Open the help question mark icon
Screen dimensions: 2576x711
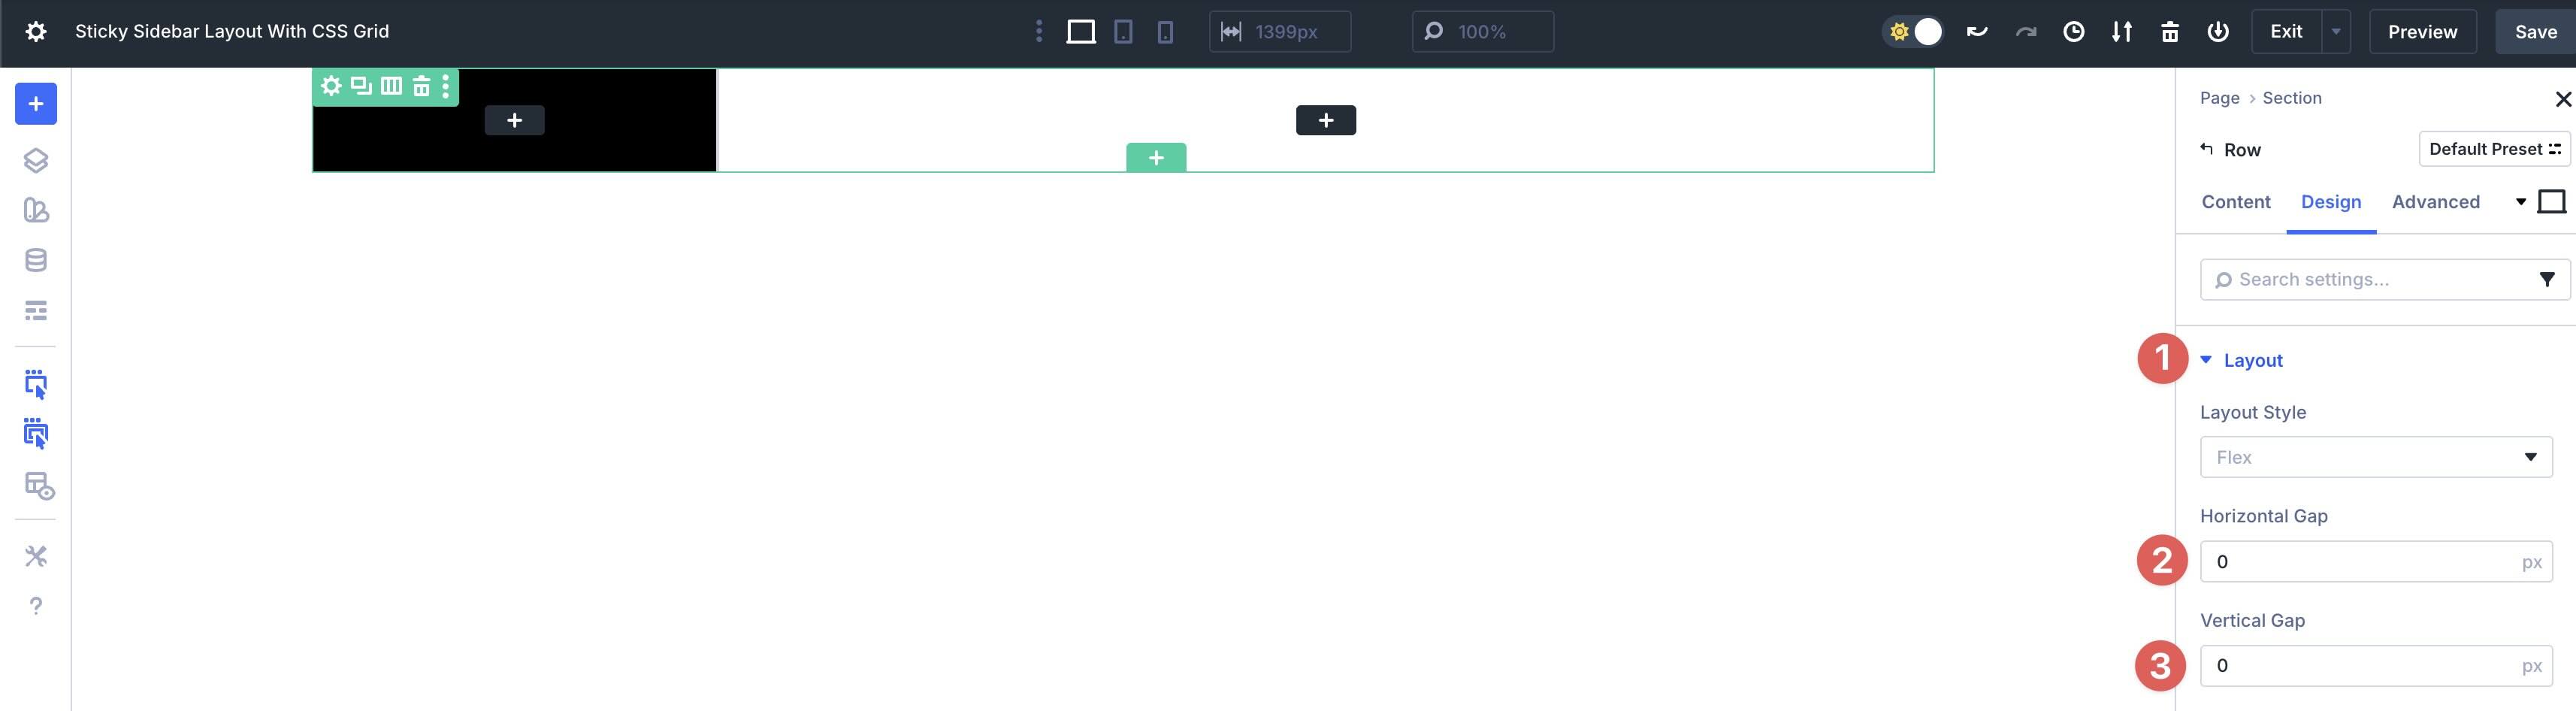click(36, 604)
